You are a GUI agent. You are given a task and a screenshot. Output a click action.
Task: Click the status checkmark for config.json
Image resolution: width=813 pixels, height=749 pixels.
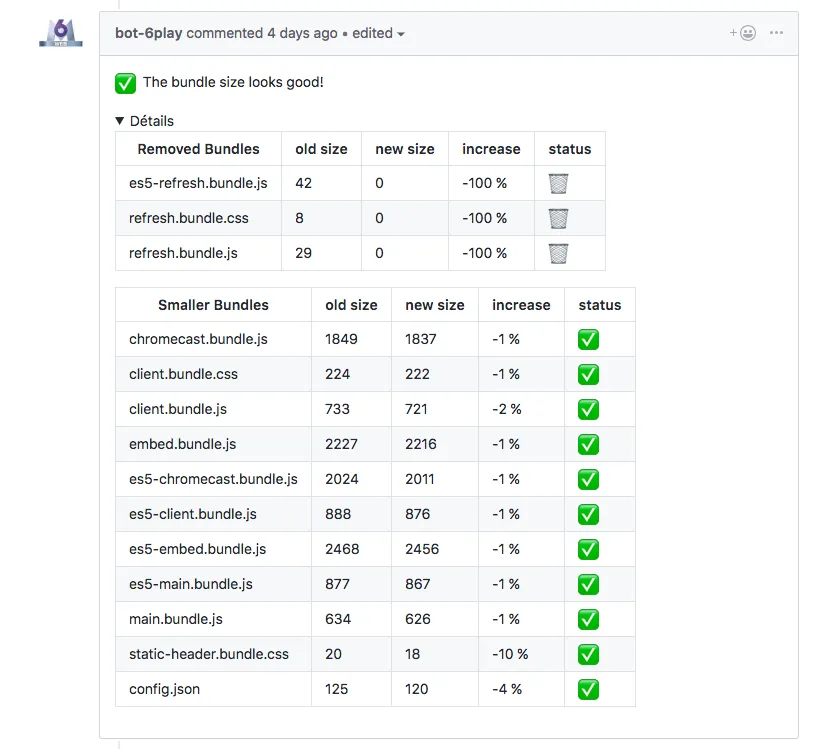pos(588,689)
